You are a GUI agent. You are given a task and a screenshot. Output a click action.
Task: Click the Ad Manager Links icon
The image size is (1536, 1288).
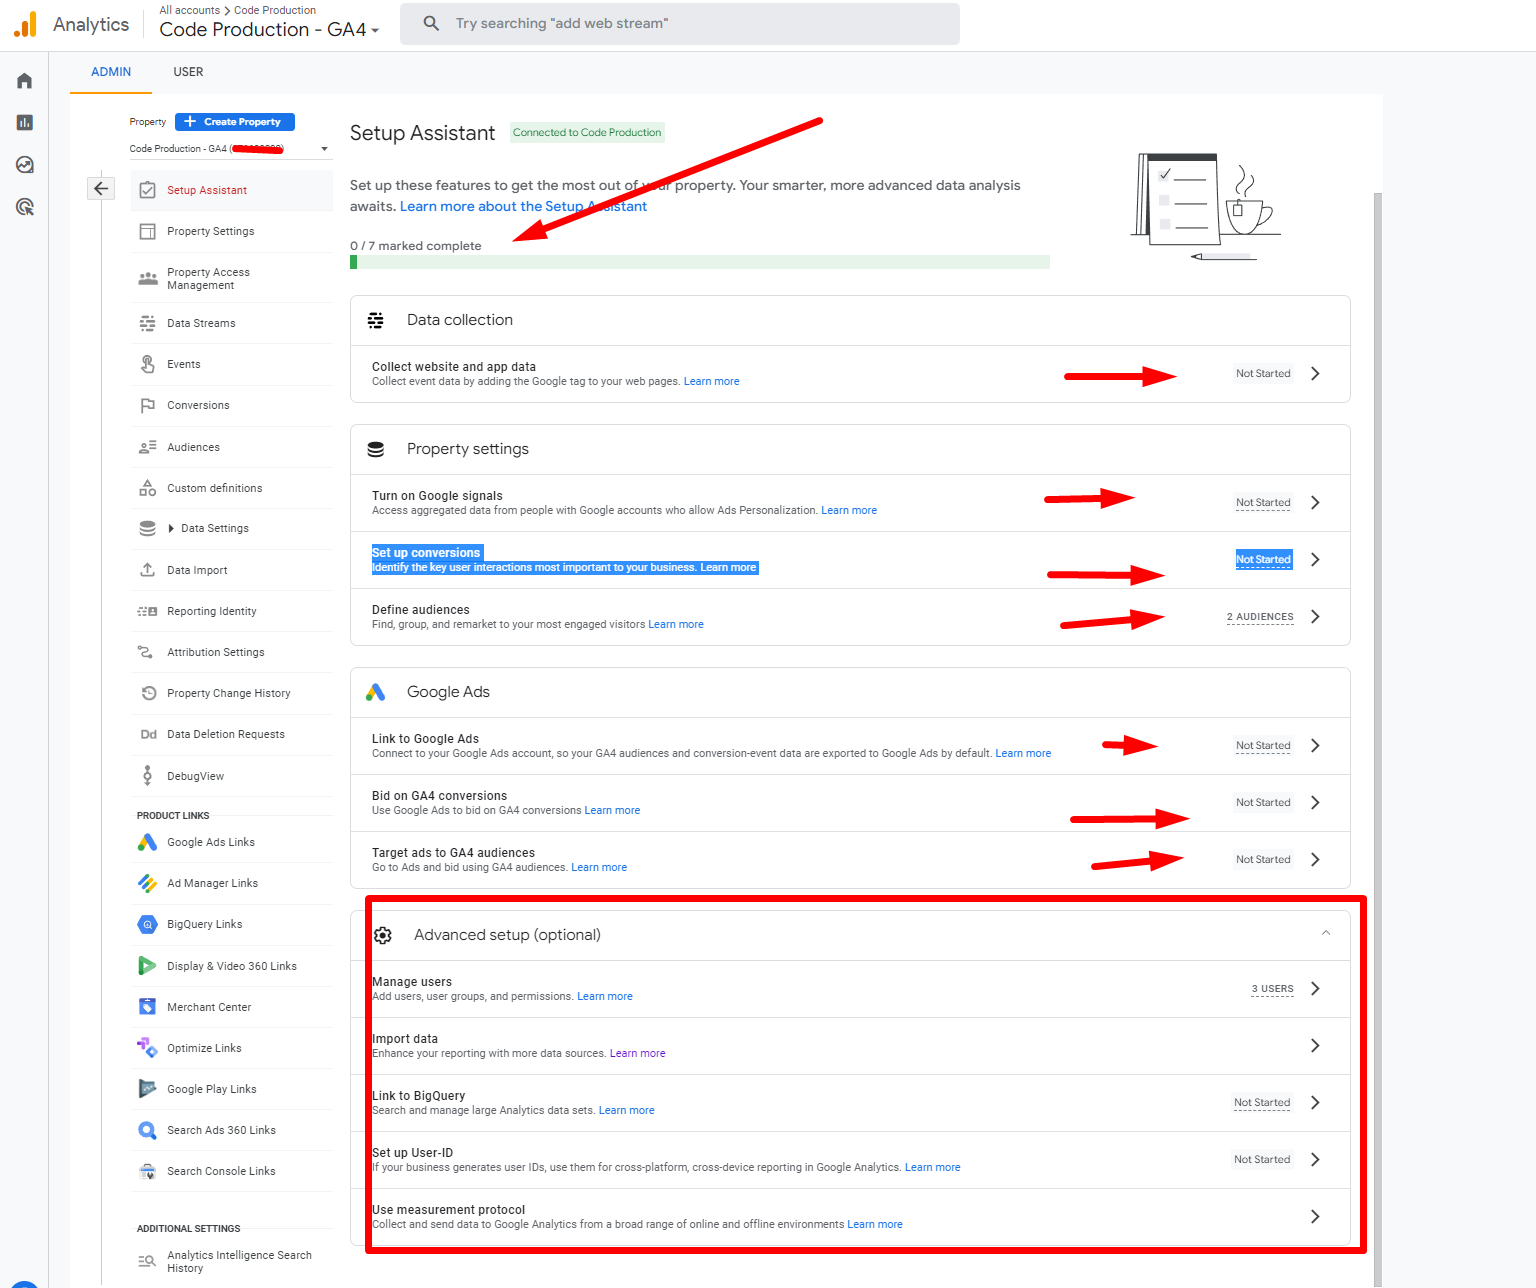pos(147,883)
